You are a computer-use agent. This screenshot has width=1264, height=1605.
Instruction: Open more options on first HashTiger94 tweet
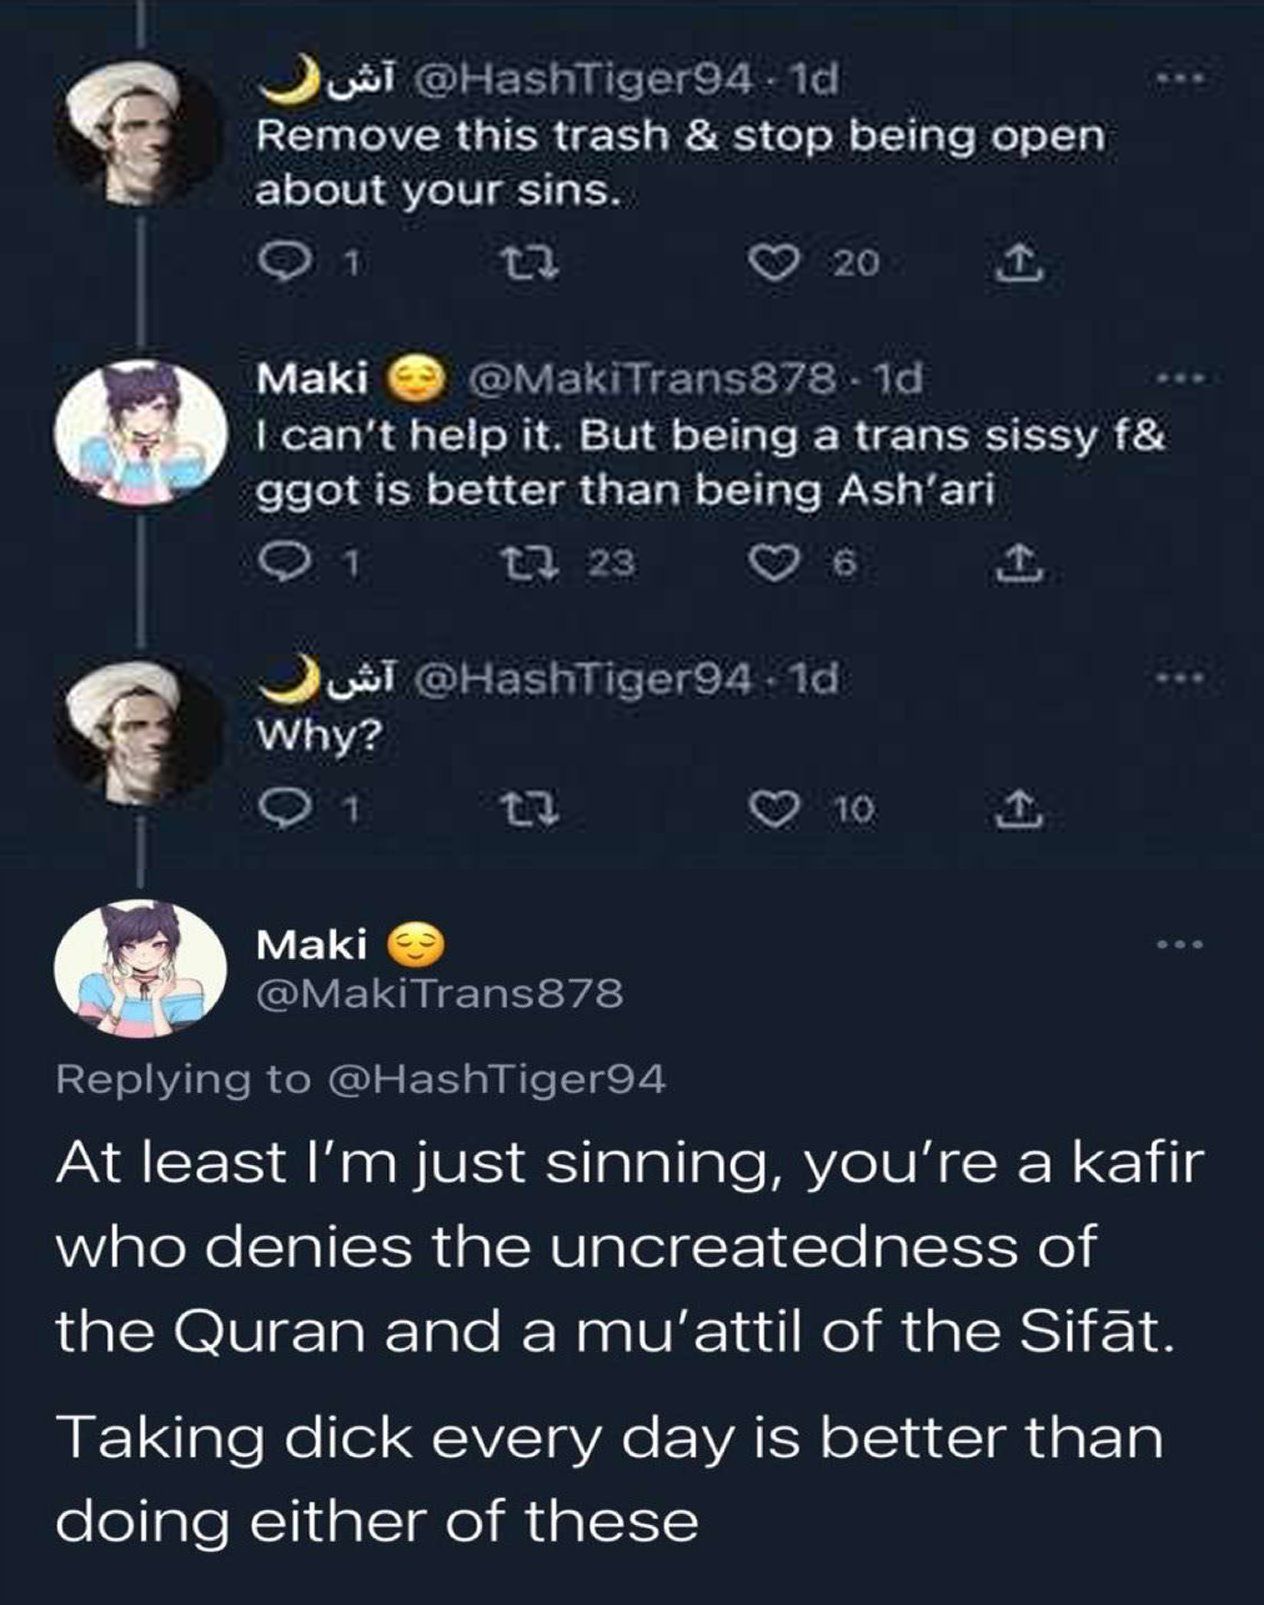1178,78
